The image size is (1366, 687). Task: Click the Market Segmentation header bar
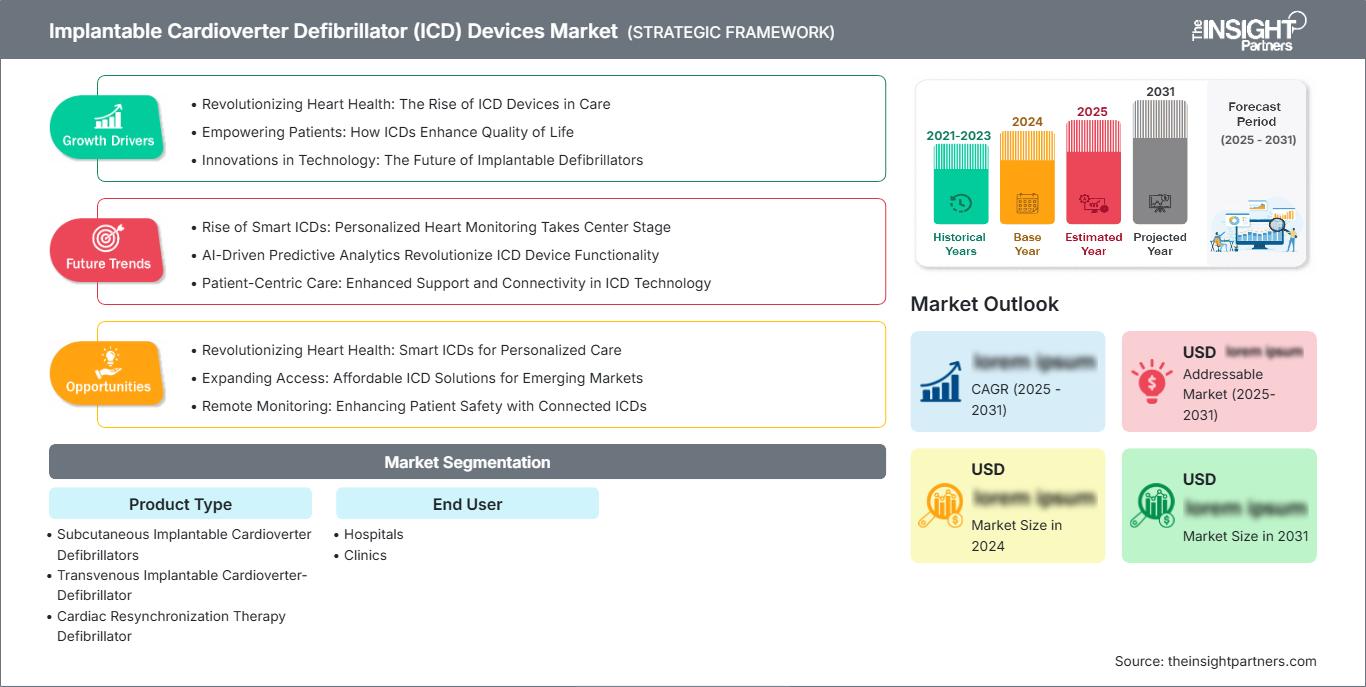click(x=467, y=462)
